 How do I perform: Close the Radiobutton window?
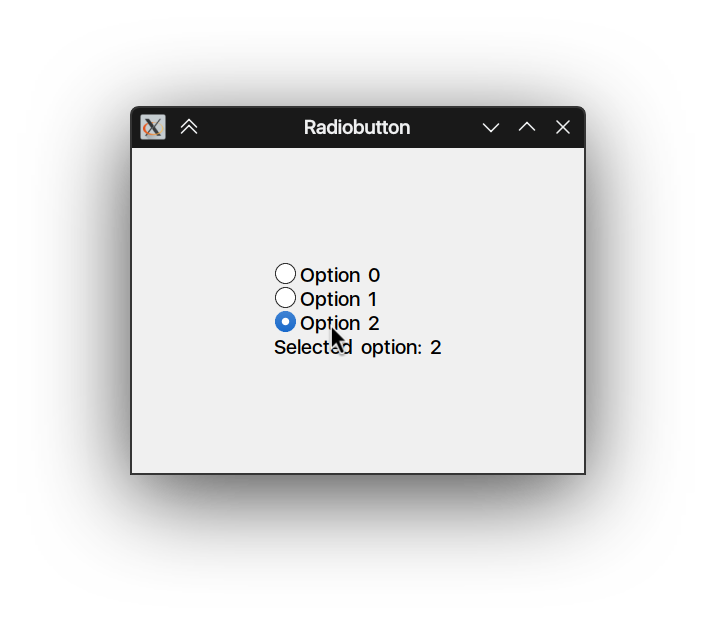pos(563,127)
